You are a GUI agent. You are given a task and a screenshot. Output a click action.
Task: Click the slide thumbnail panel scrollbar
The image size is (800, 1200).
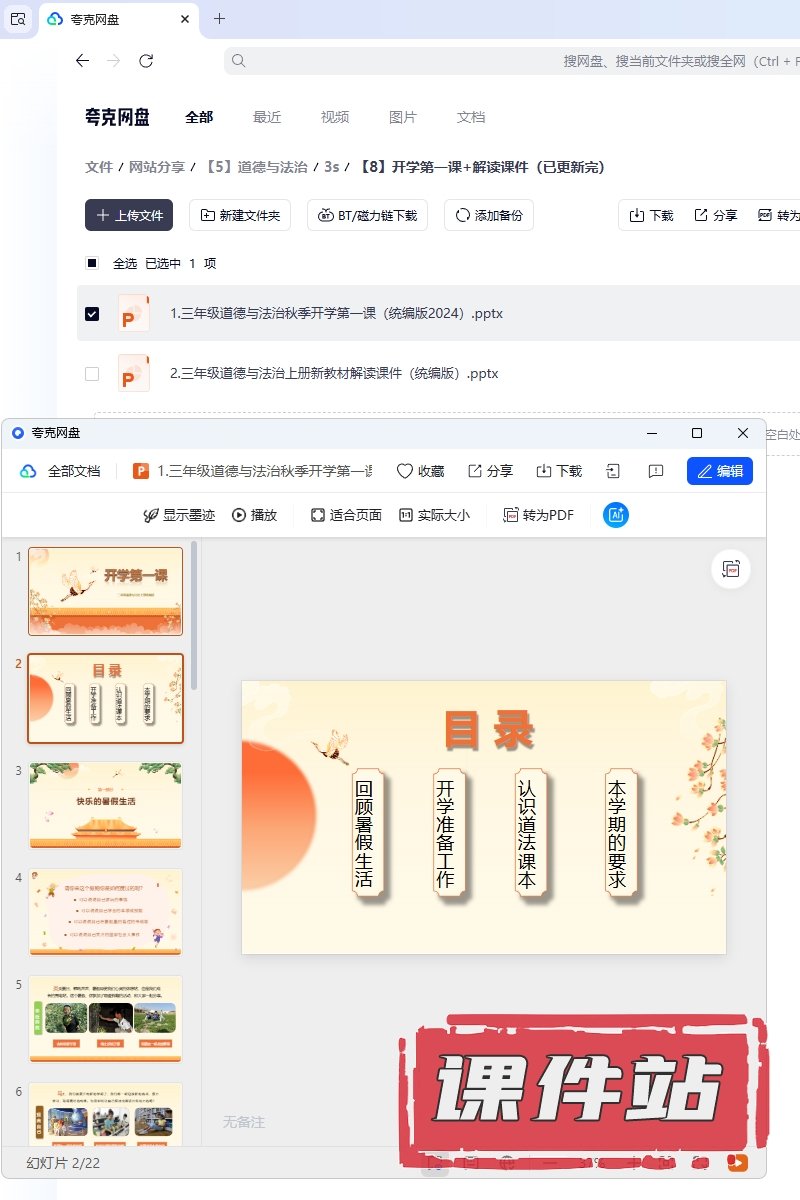(x=194, y=616)
